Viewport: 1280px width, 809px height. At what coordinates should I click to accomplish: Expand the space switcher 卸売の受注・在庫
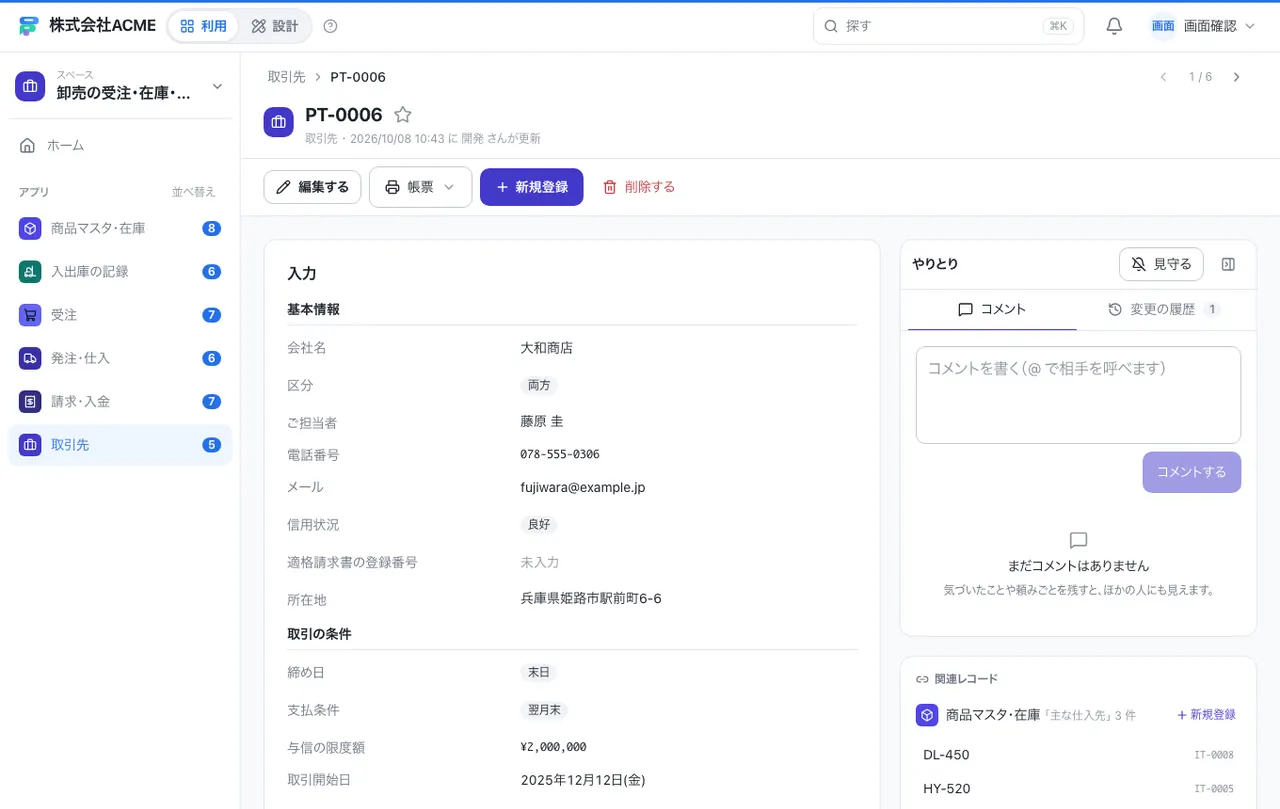(120, 87)
